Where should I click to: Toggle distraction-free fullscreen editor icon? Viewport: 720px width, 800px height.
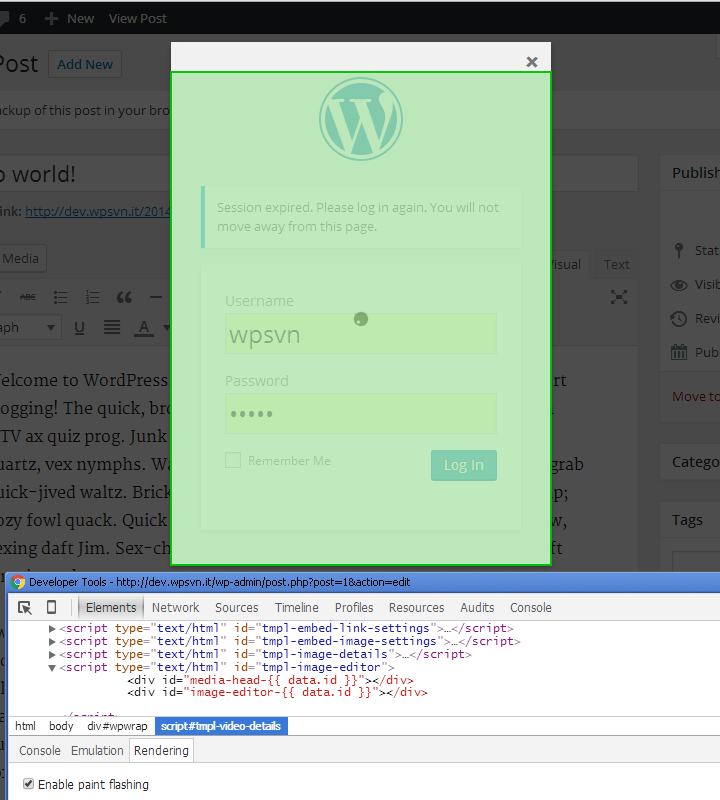(619, 297)
